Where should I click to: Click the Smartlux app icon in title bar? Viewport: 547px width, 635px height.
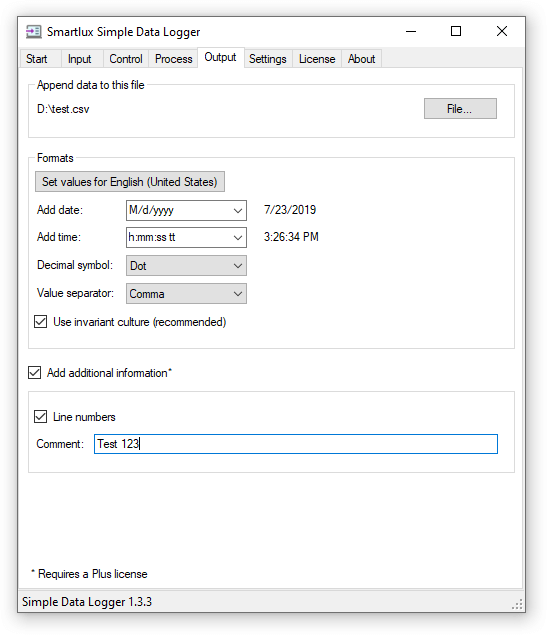click(34, 32)
